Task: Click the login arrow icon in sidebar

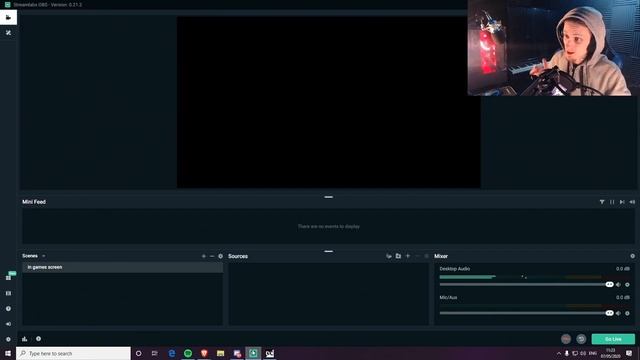Action: 8,324
